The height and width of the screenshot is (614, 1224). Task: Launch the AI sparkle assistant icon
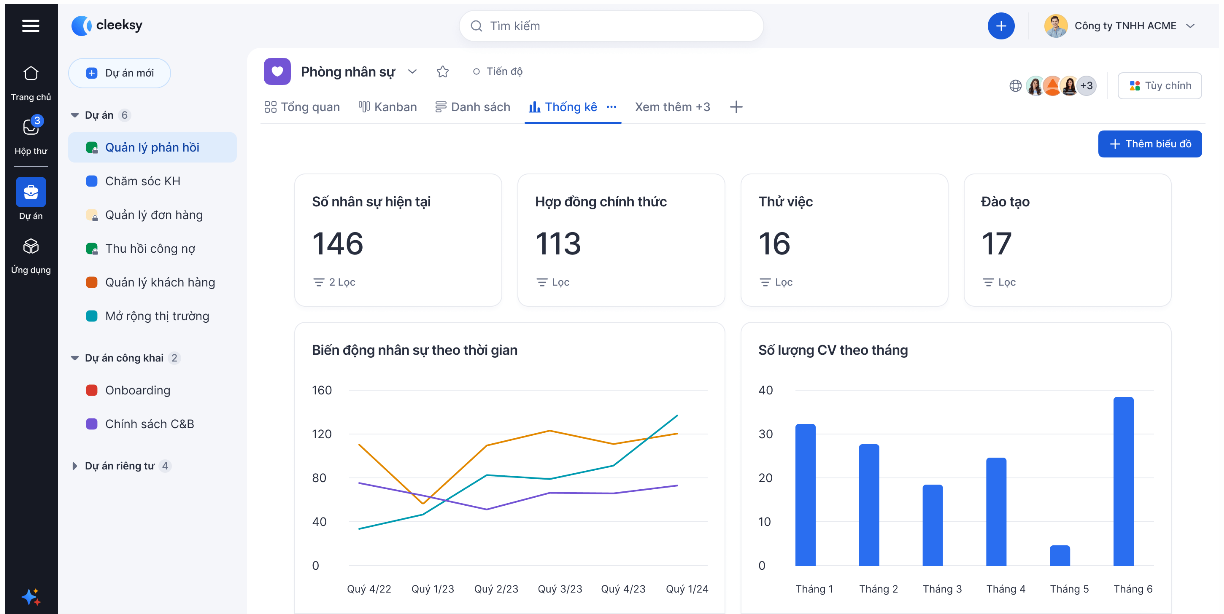click(31, 596)
